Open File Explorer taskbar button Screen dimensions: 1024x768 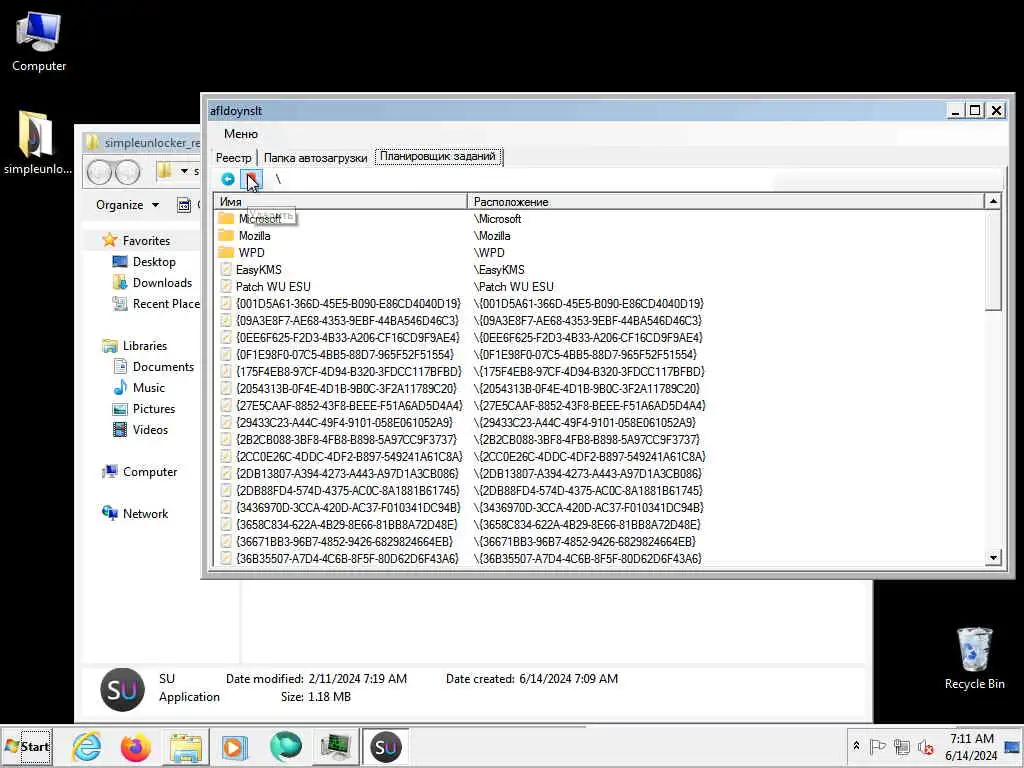(x=185, y=746)
